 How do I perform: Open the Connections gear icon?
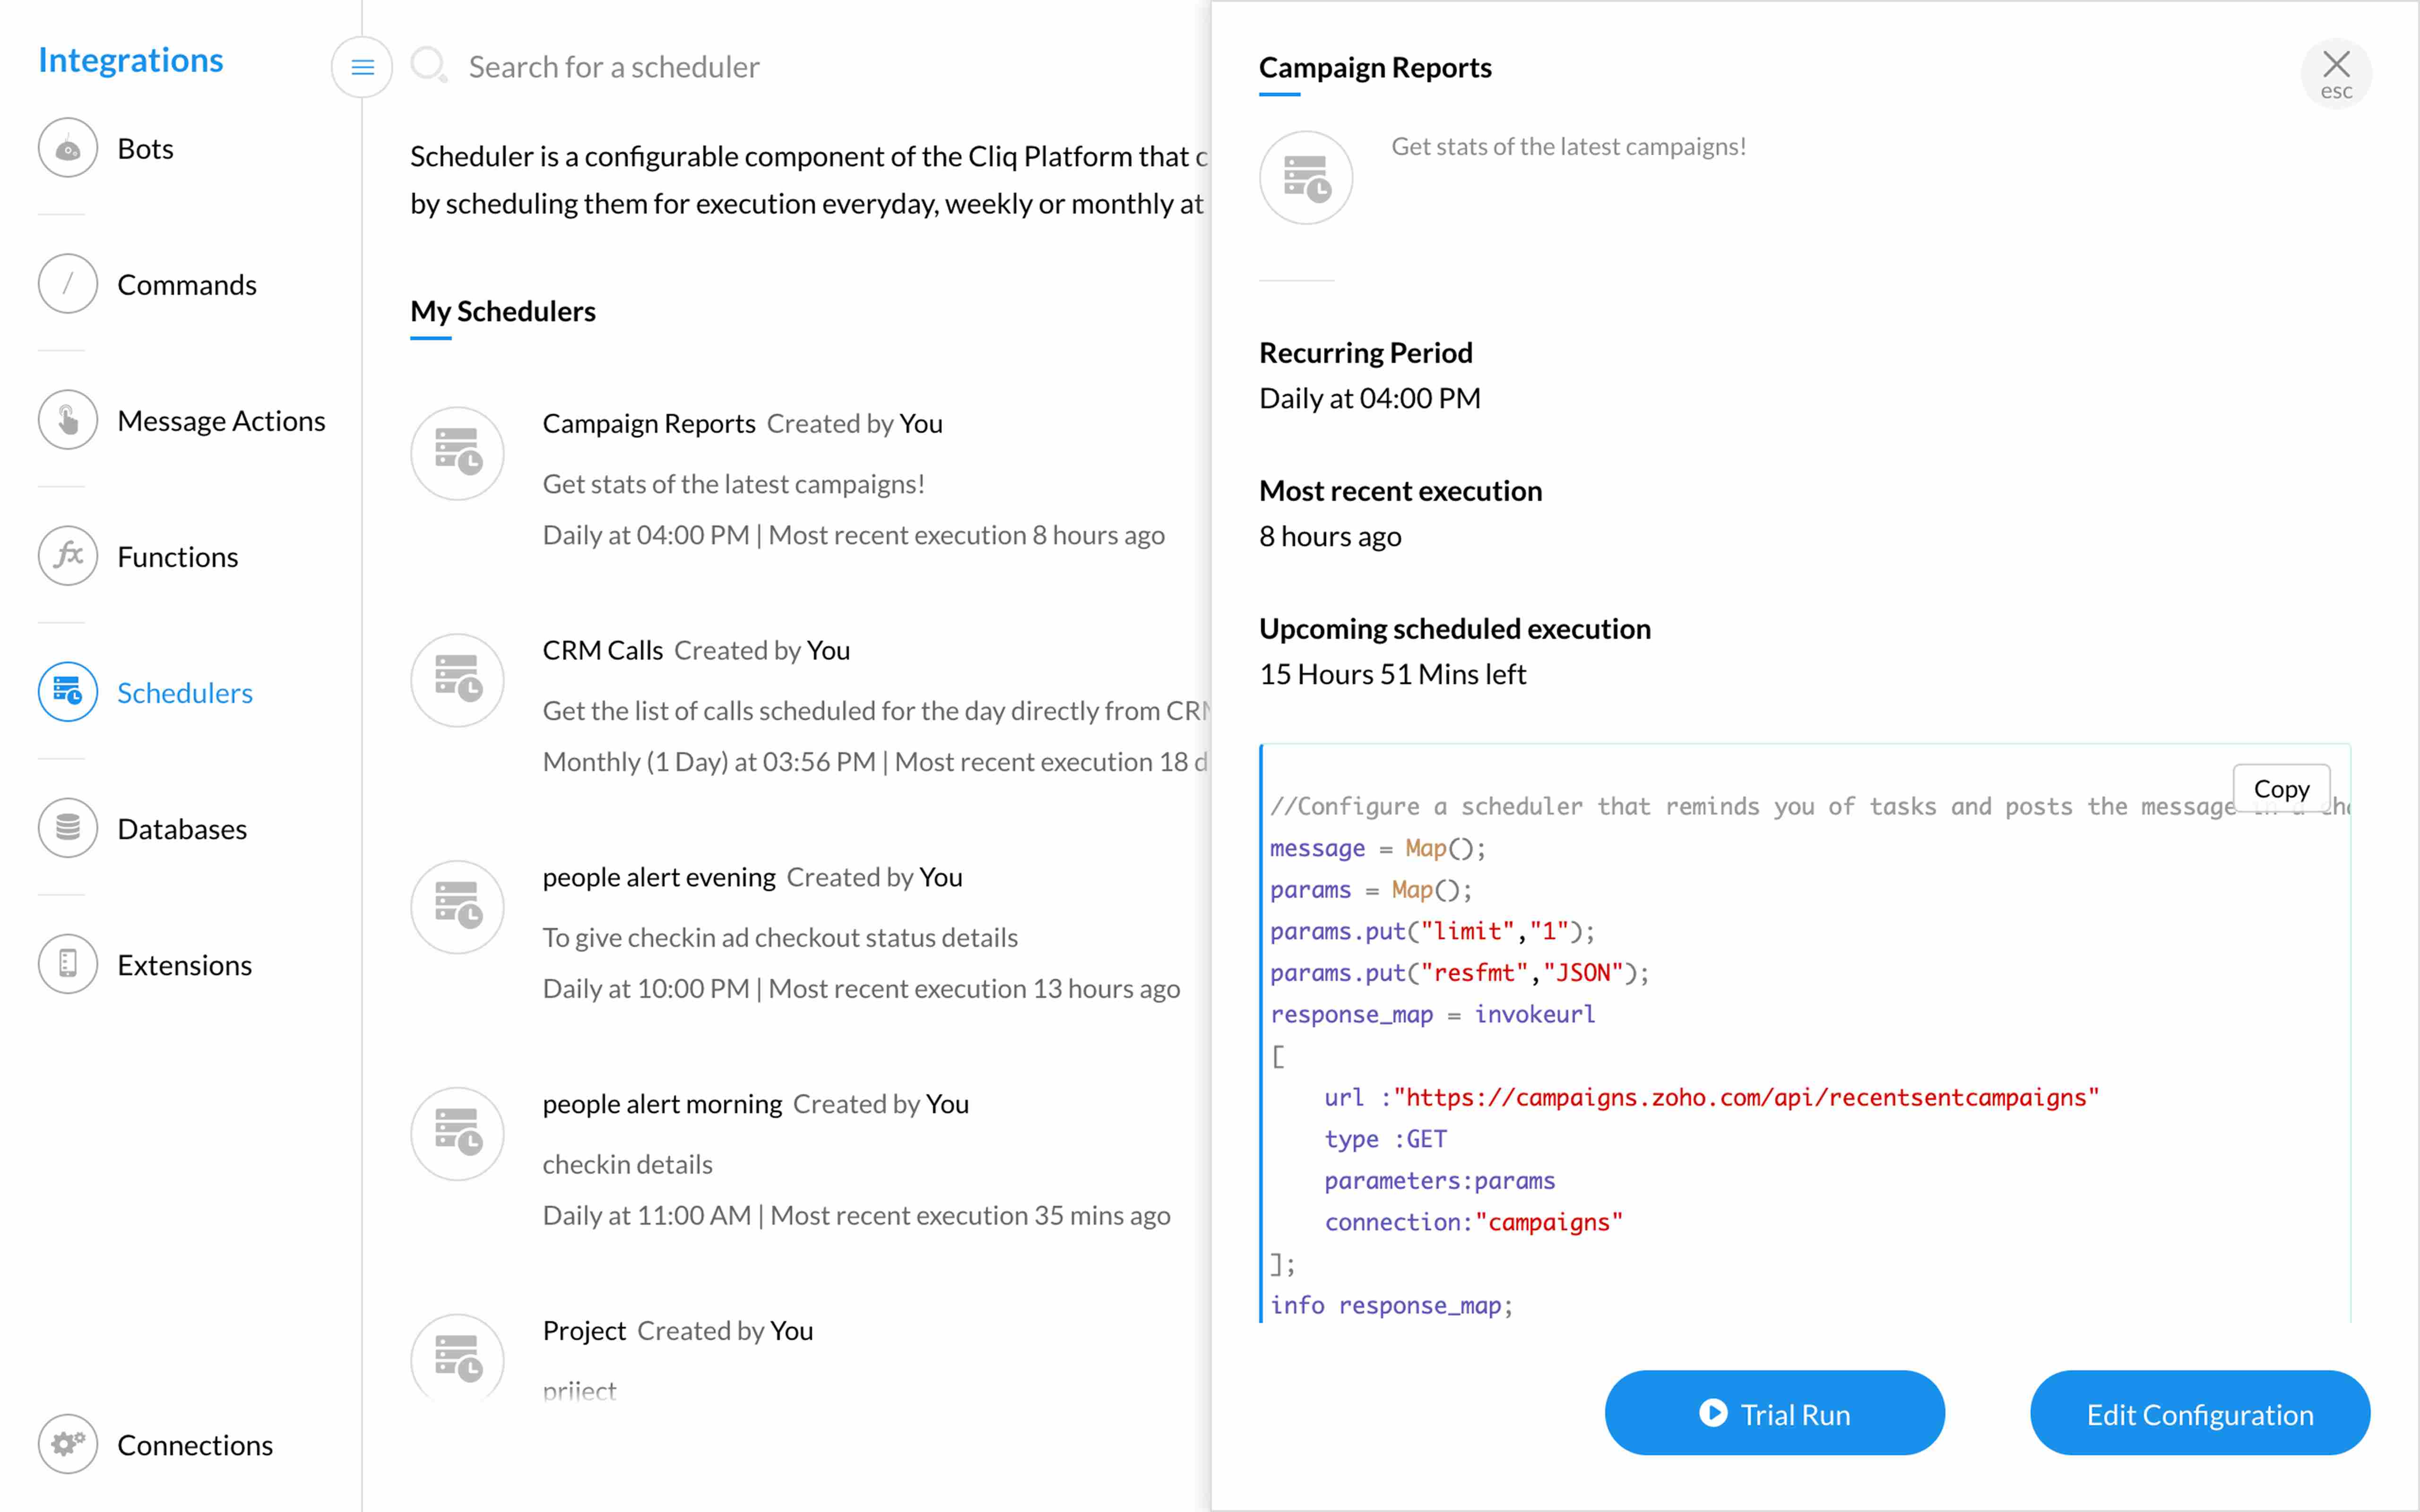pos(67,1445)
